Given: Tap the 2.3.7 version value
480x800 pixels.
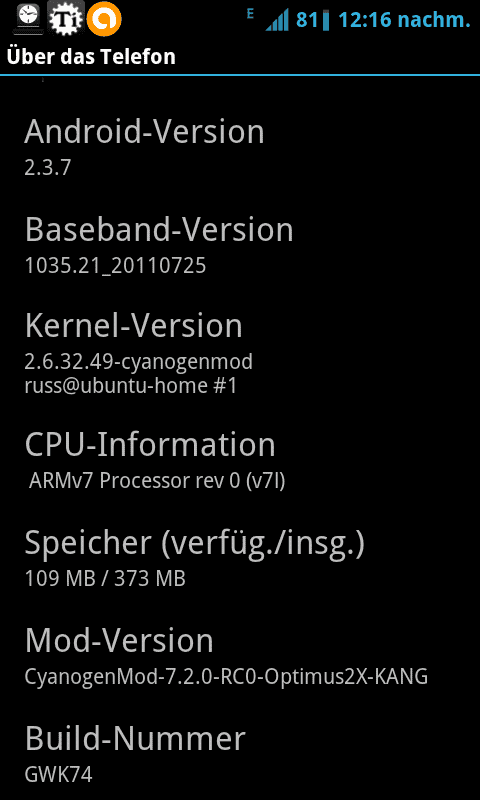Looking at the screenshot, I should [x=47, y=168].
